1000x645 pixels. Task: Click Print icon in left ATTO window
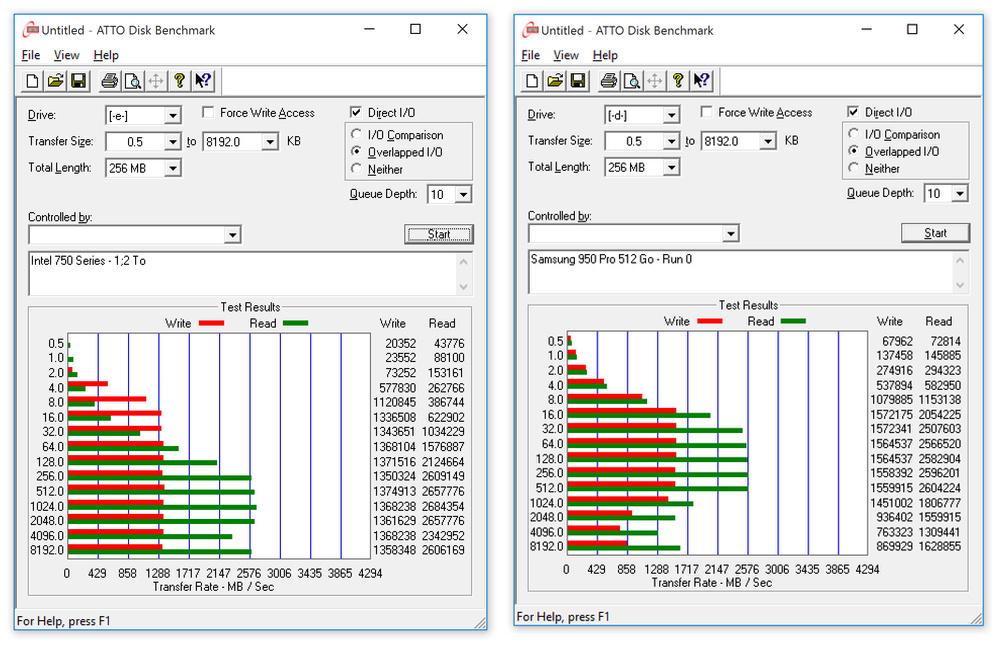point(110,81)
